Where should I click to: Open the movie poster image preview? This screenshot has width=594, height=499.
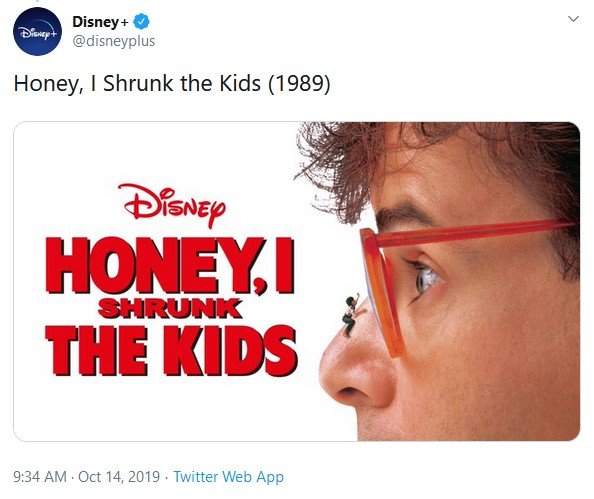(297, 281)
